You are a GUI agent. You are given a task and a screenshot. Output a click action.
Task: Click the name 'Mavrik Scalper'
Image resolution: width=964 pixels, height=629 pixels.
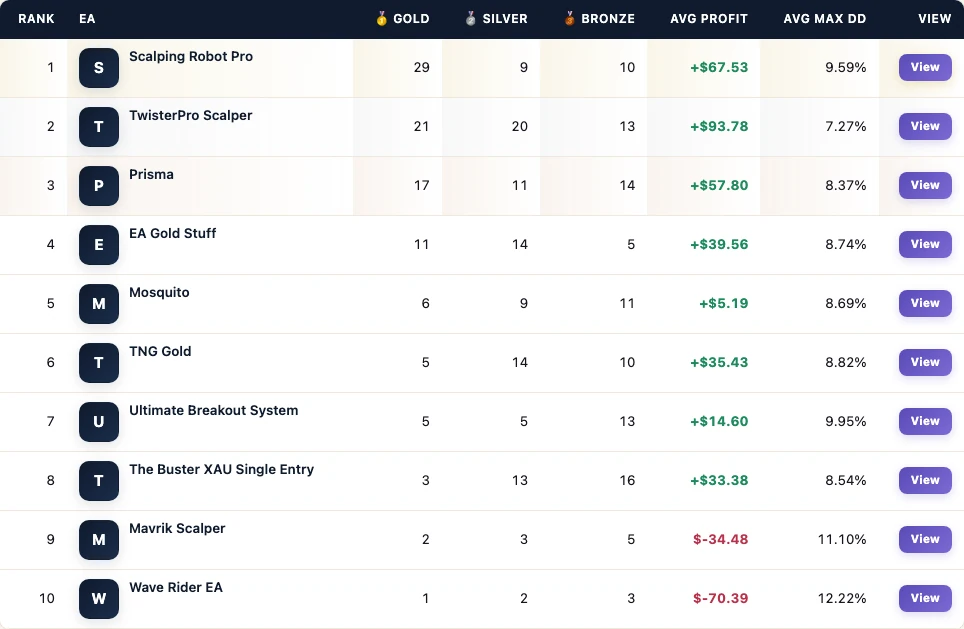click(x=177, y=529)
